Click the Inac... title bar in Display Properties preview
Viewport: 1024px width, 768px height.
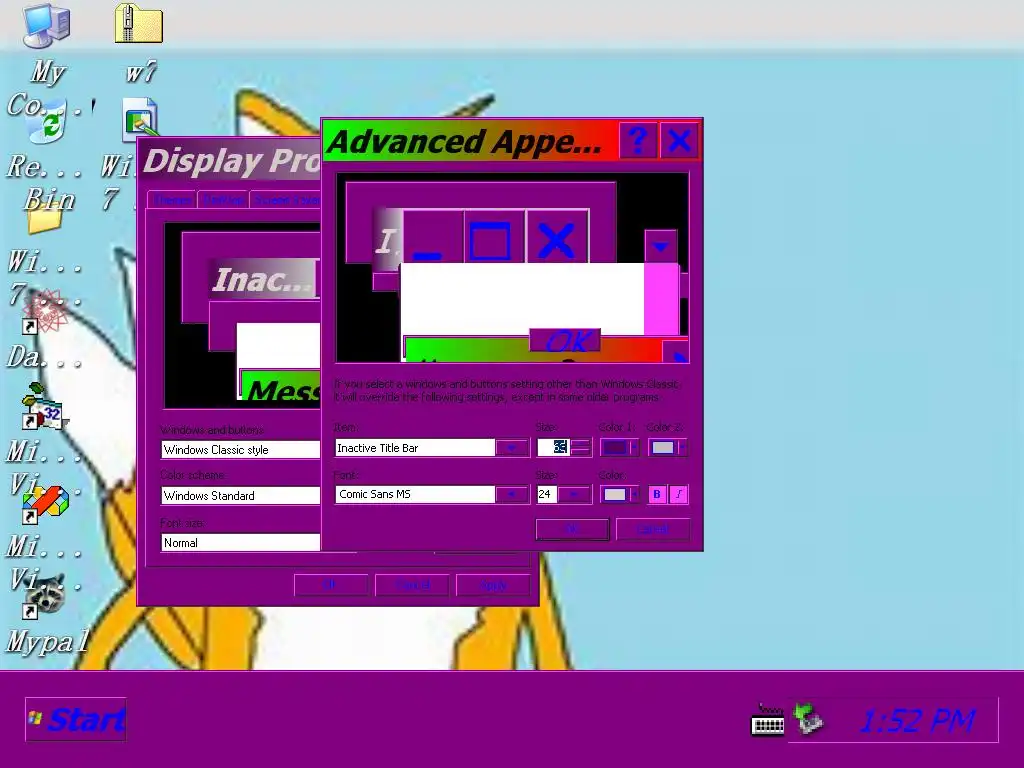coord(264,279)
